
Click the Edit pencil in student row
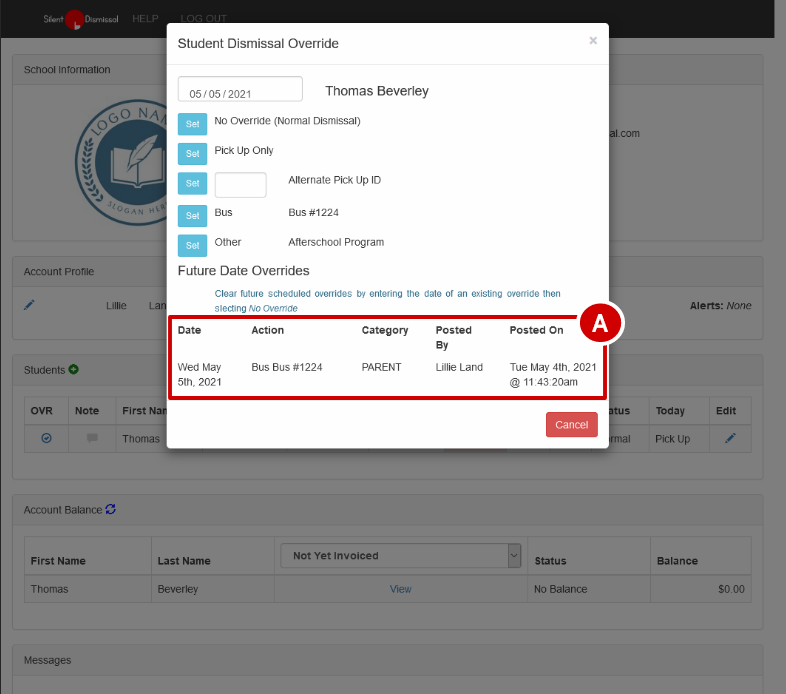point(730,439)
